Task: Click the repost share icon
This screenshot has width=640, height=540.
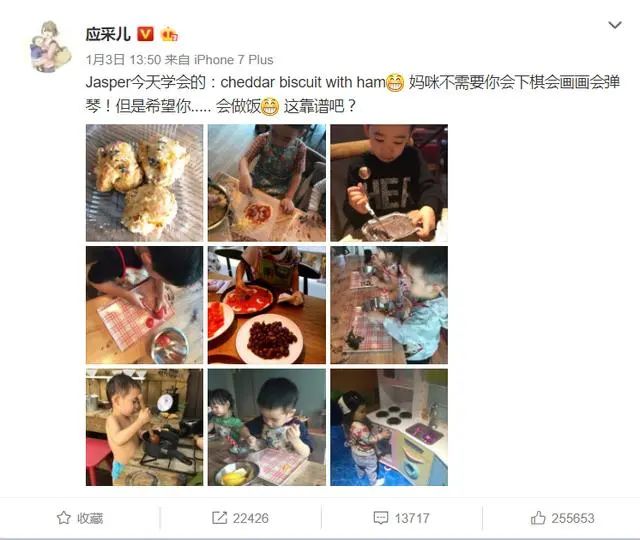Action: (x=219, y=518)
